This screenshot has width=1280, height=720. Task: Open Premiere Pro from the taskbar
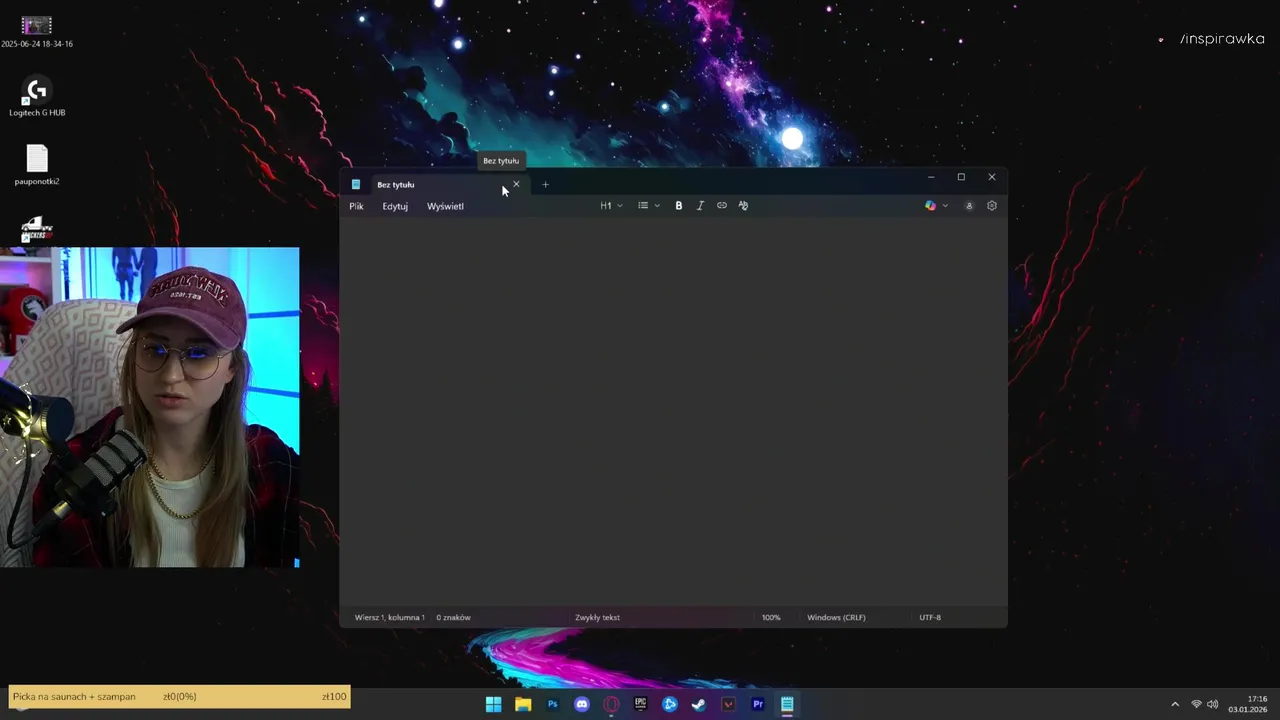point(758,705)
